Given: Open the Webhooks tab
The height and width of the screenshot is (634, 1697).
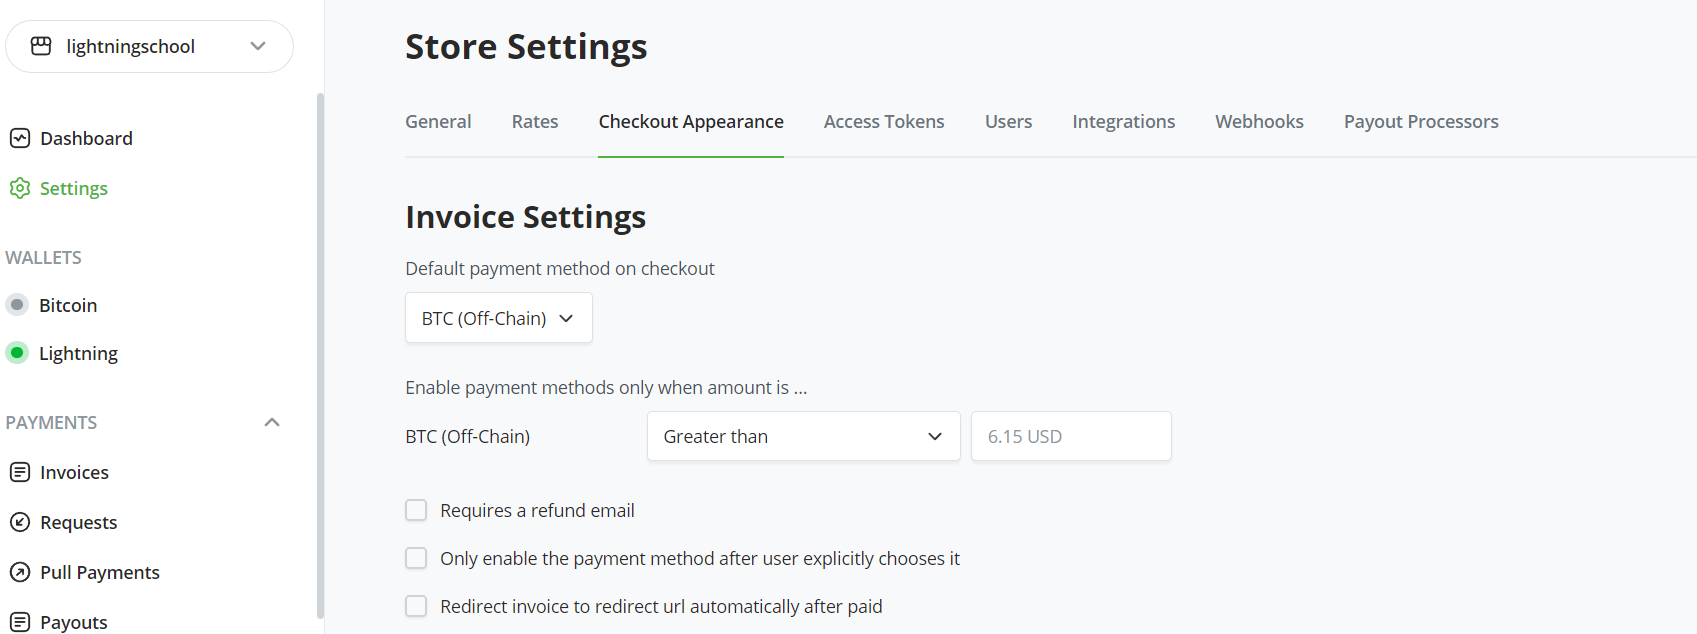Looking at the screenshot, I should tap(1259, 122).
